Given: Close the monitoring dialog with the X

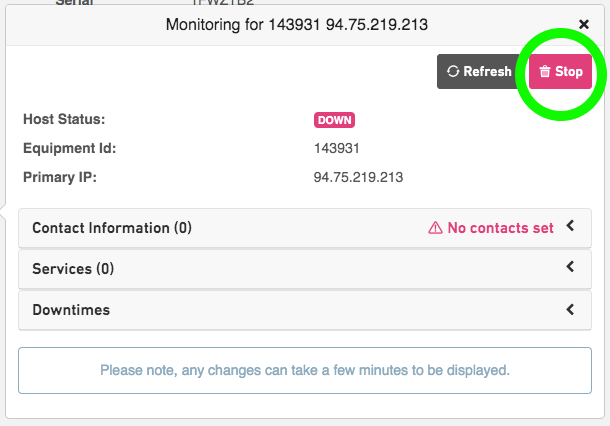Looking at the screenshot, I should pyautogui.click(x=584, y=25).
